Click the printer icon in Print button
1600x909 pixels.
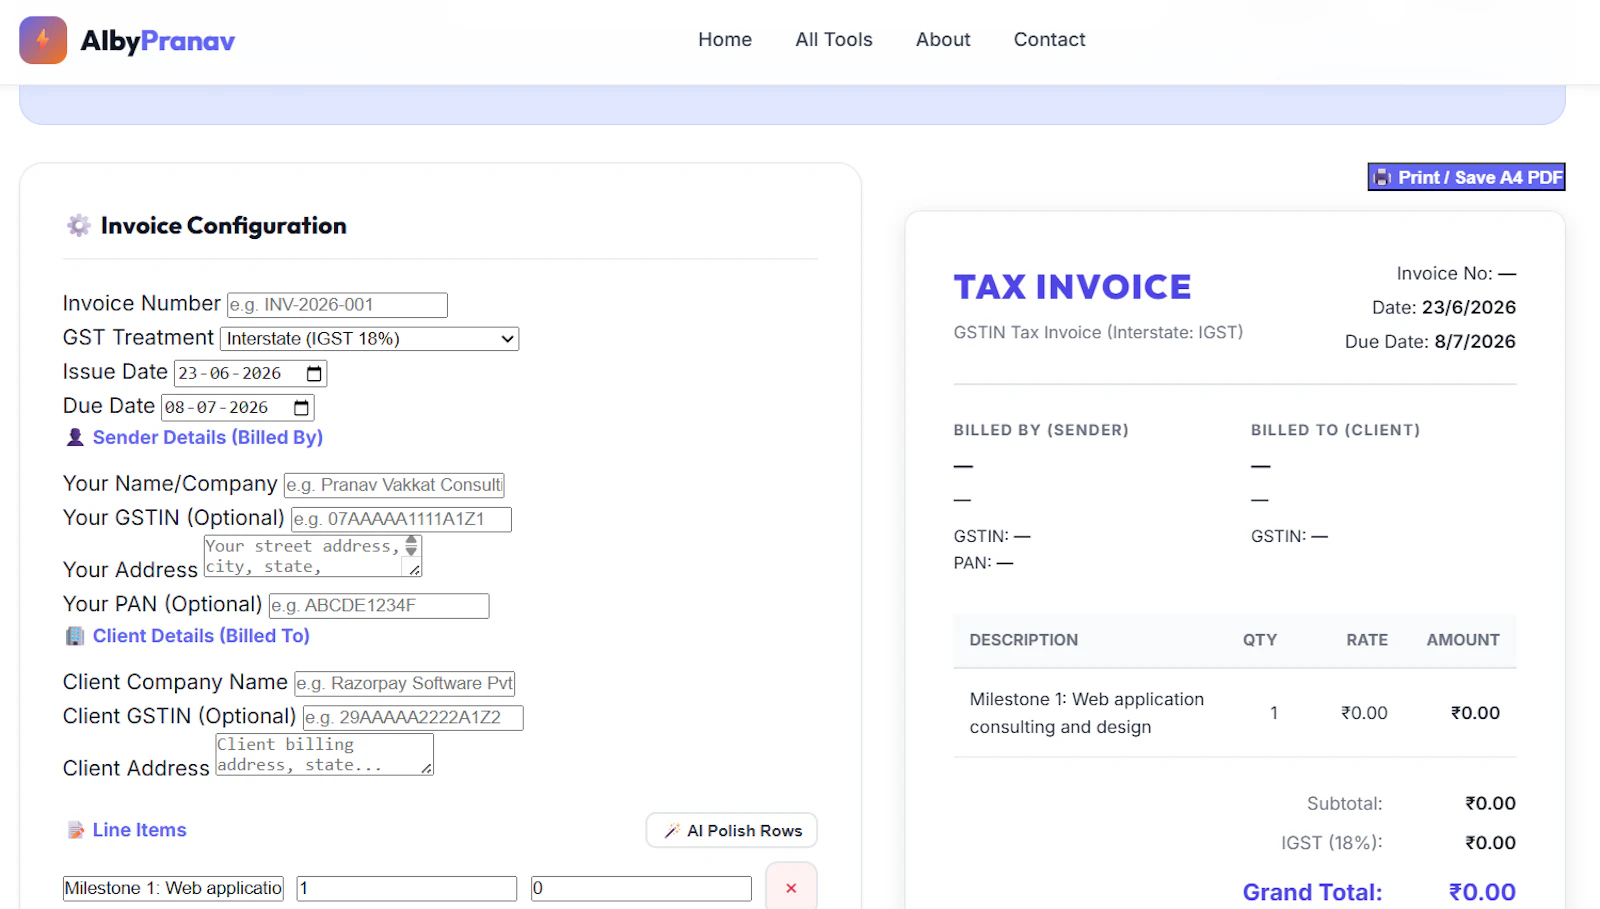click(x=1382, y=177)
